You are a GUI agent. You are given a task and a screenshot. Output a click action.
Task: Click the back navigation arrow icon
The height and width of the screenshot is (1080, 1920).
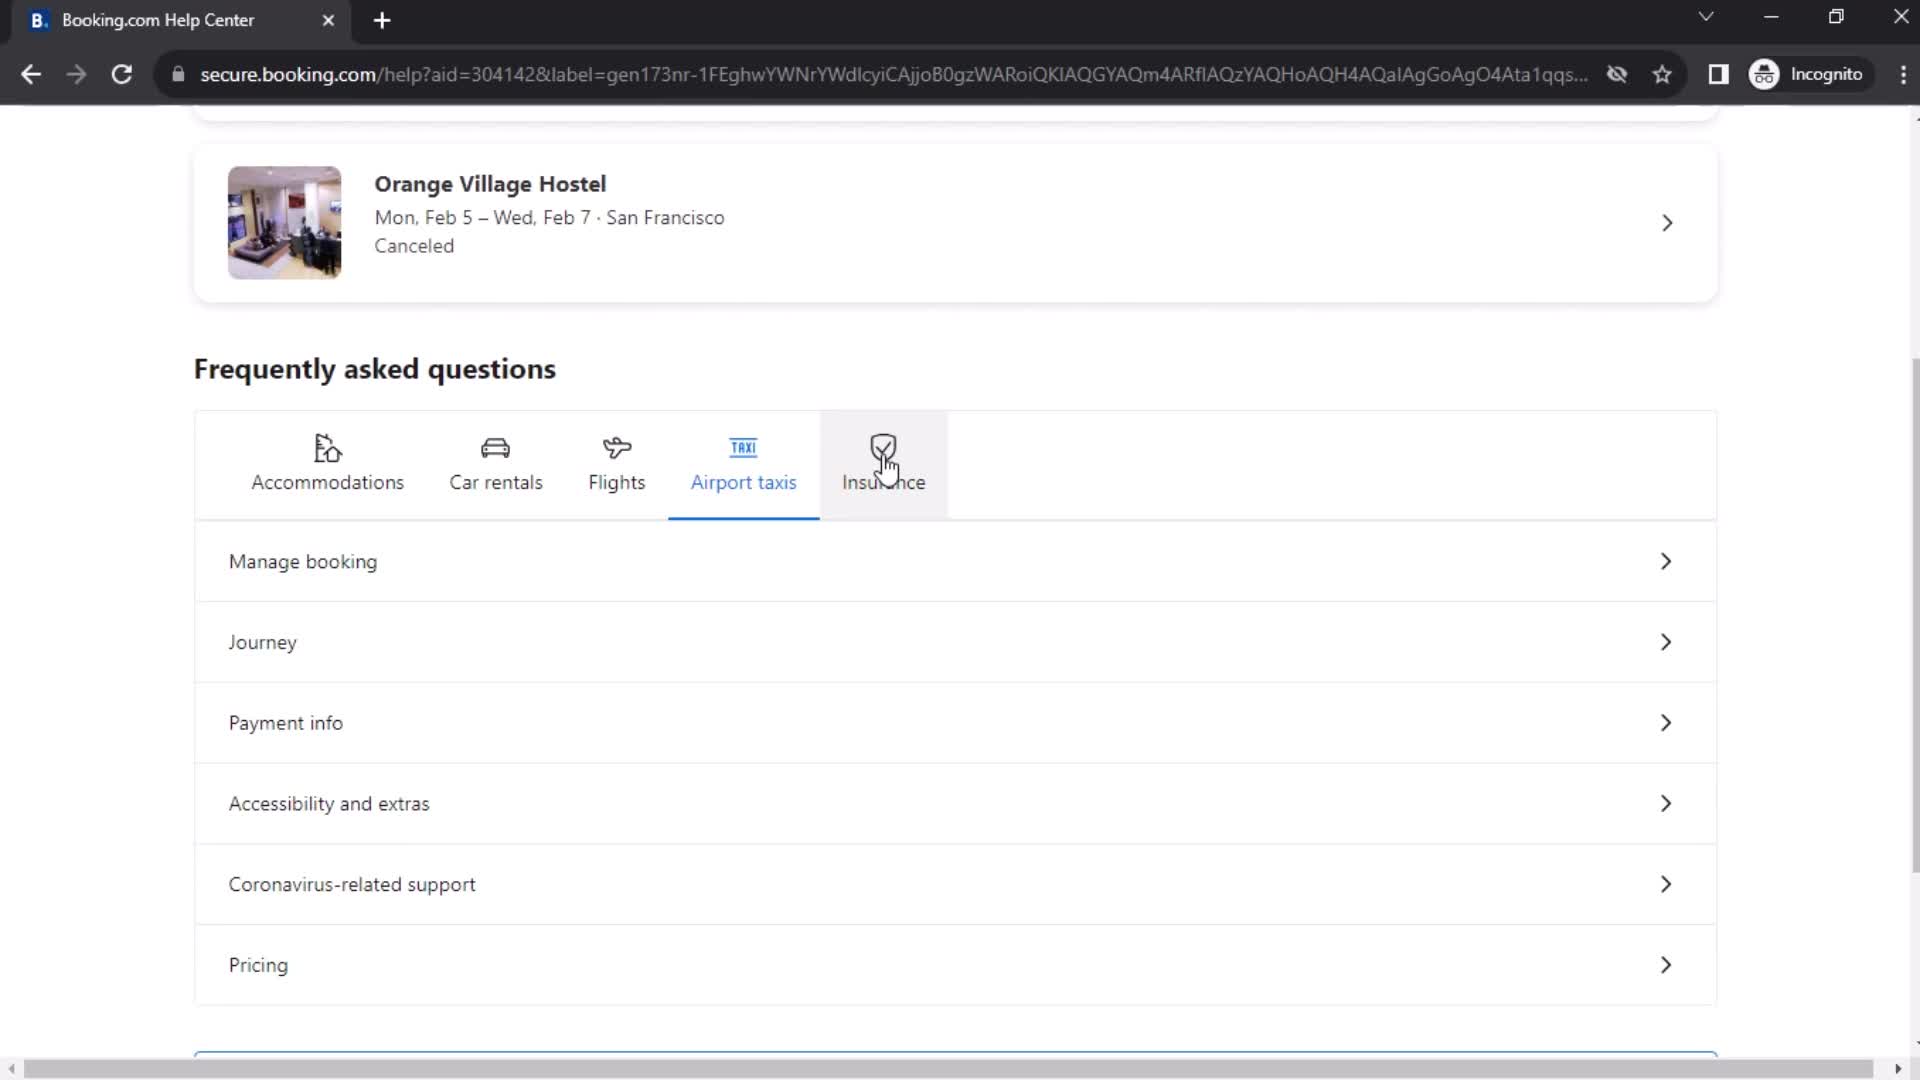(30, 74)
